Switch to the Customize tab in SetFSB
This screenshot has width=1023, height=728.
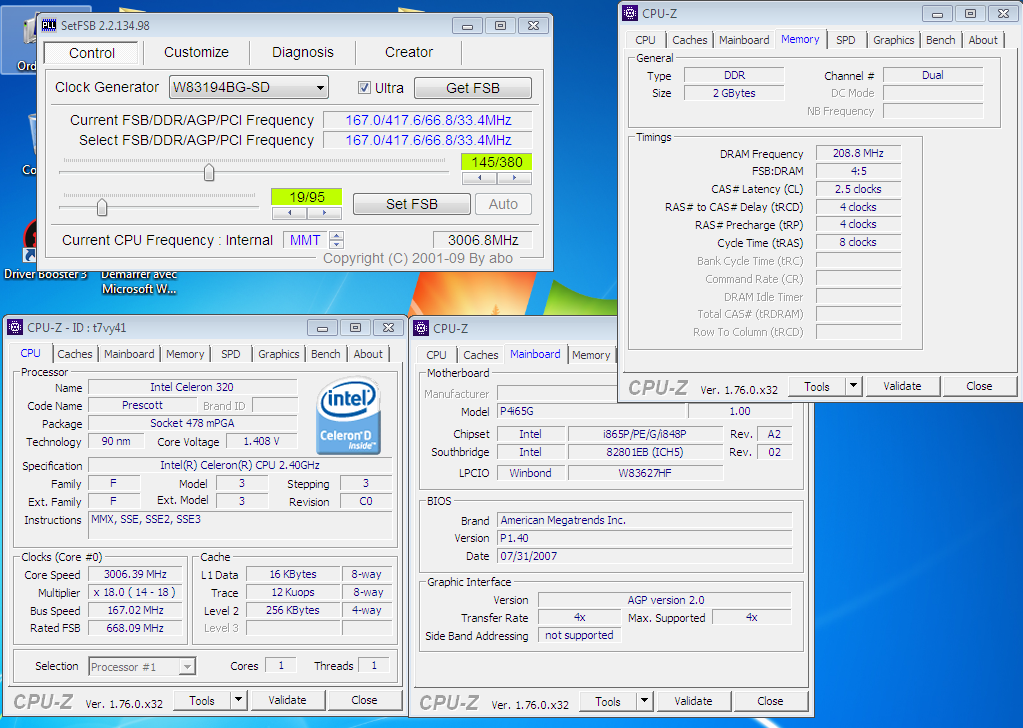coord(196,52)
